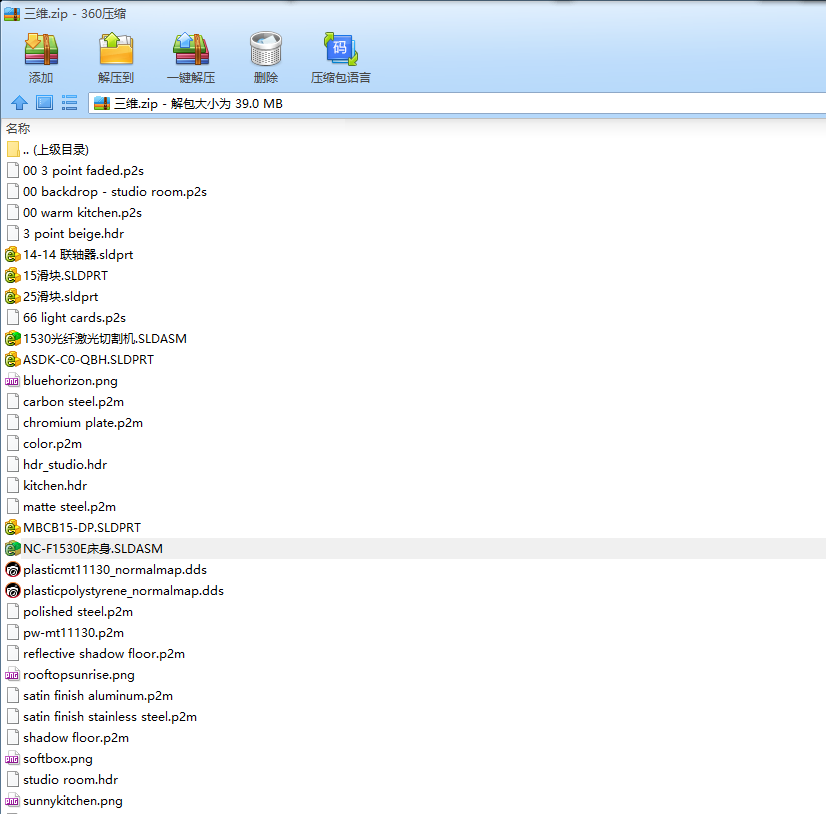Select the plasticmt11130_normalmap.dds filename

[x=115, y=570]
